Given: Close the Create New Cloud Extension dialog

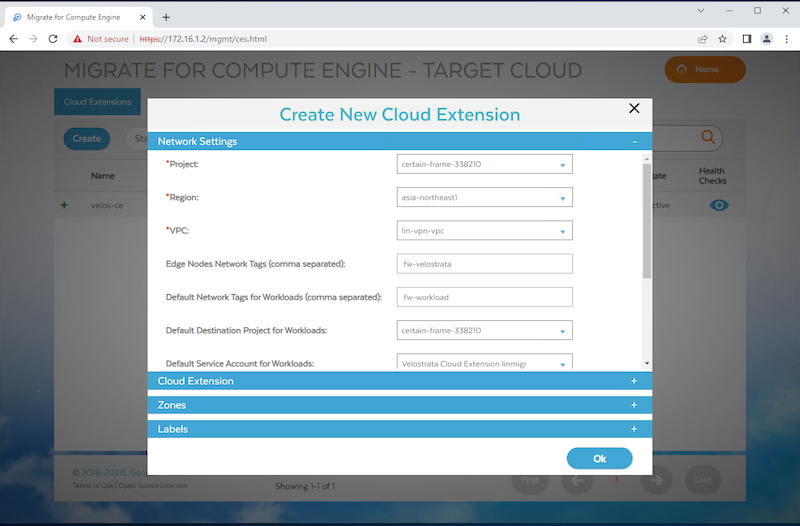Looking at the screenshot, I should pos(633,109).
